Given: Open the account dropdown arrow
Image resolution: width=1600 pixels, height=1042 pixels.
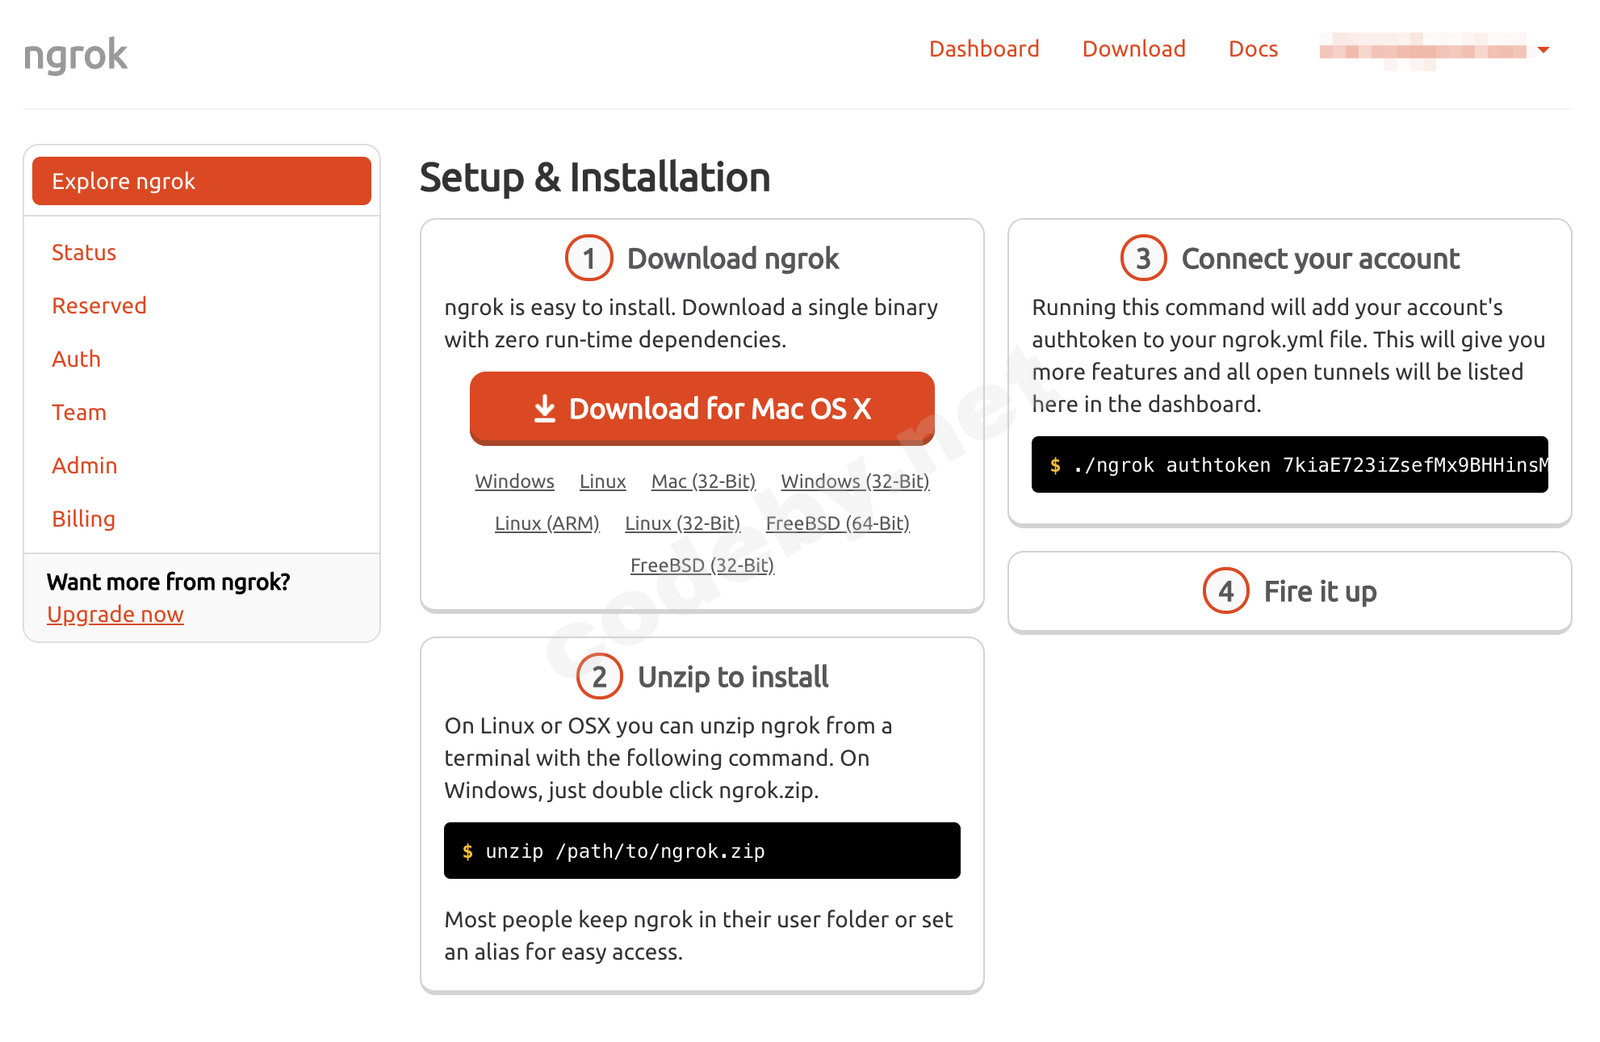Looking at the screenshot, I should tap(1543, 50).
